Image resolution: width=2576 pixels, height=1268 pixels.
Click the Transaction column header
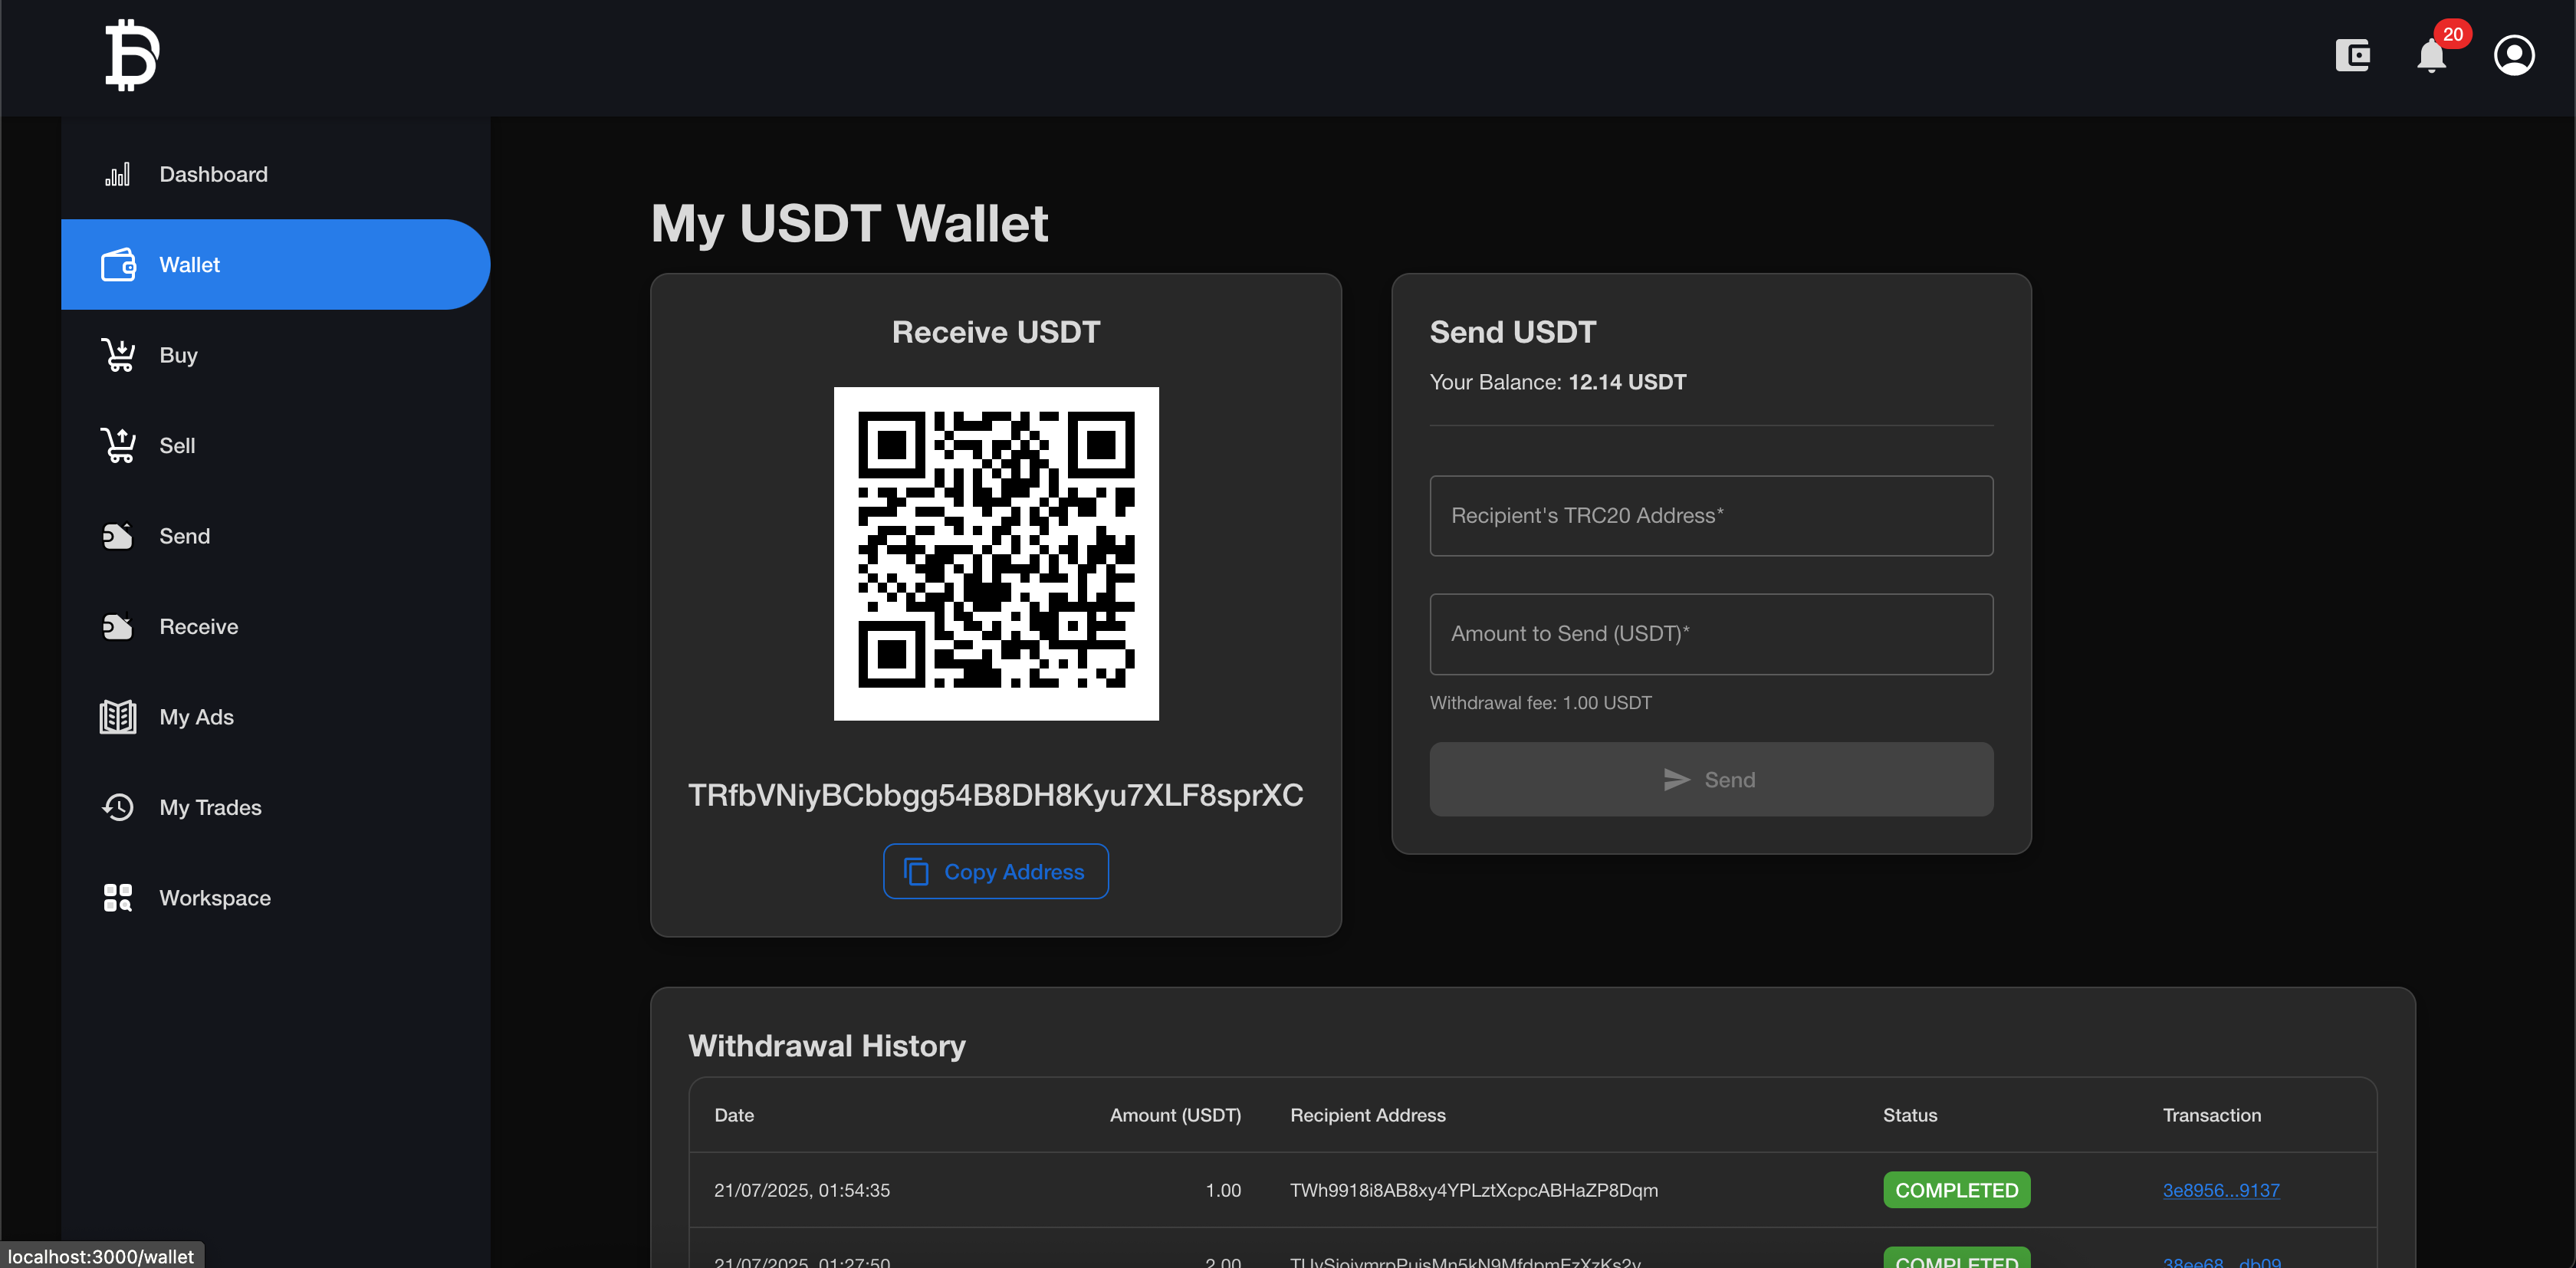[2211, 1115]
